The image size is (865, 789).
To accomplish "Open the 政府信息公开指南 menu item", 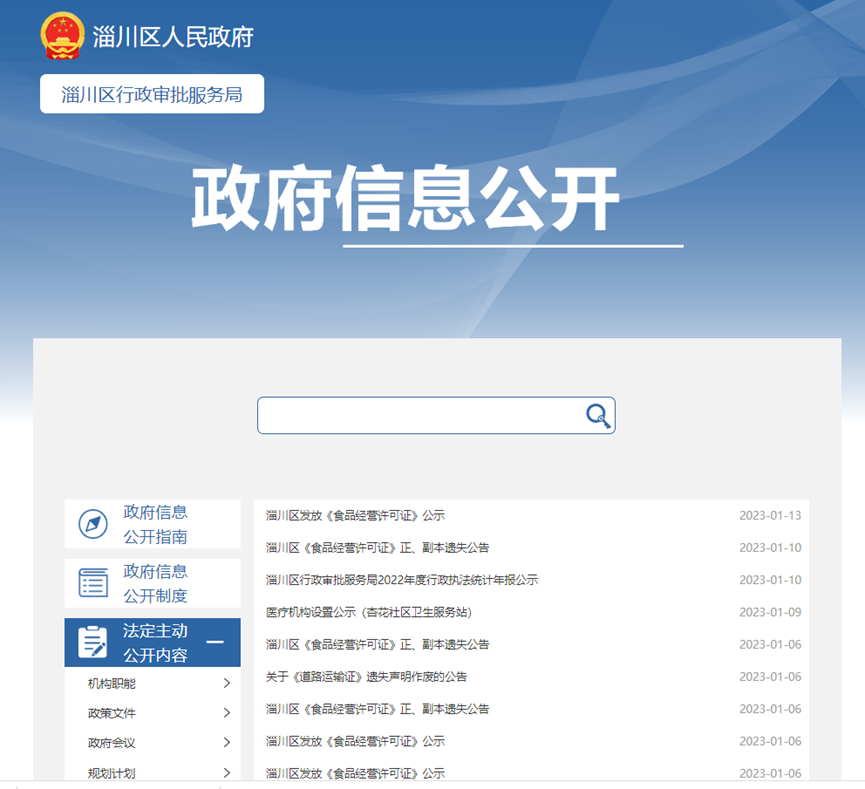I will [155, 524].
